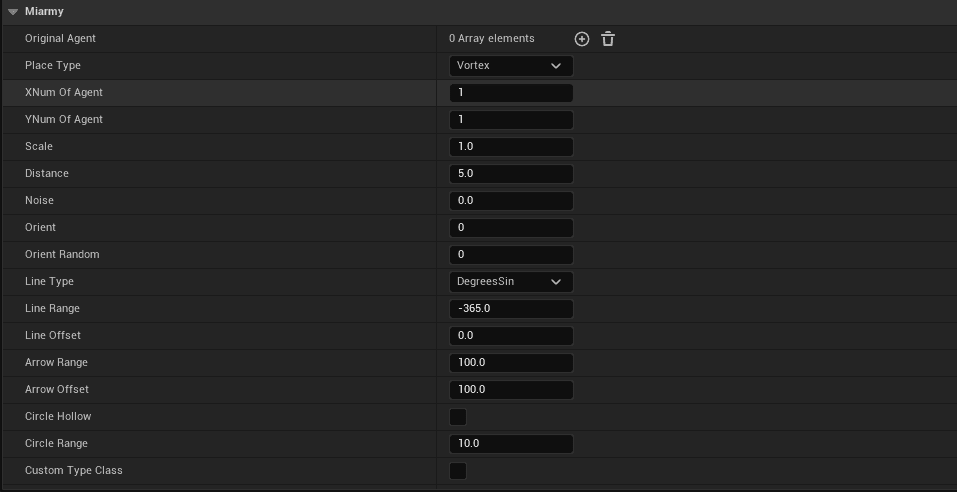Add element to Original Agent array
957x492 pixels.
582,39
